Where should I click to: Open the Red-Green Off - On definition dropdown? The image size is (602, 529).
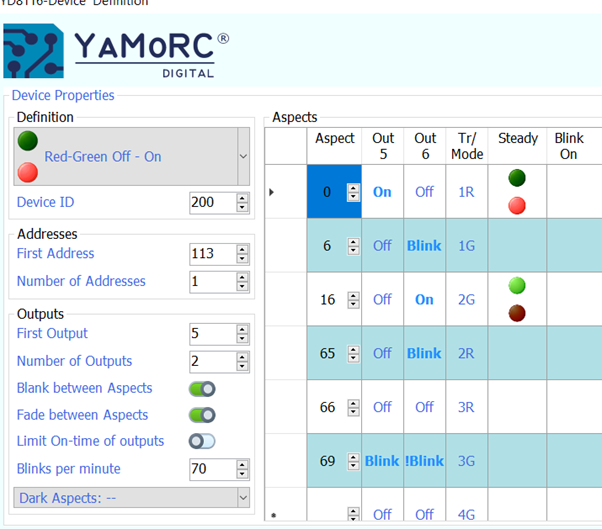pos(243,156)
